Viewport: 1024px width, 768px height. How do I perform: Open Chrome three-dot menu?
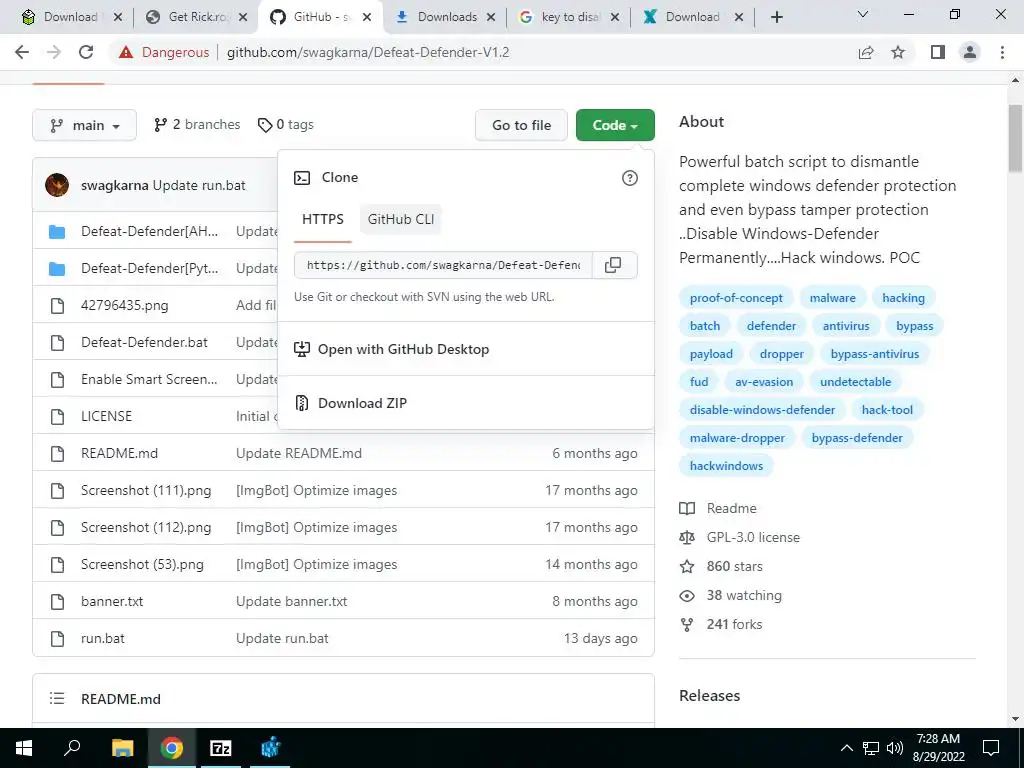point(1002,52)
